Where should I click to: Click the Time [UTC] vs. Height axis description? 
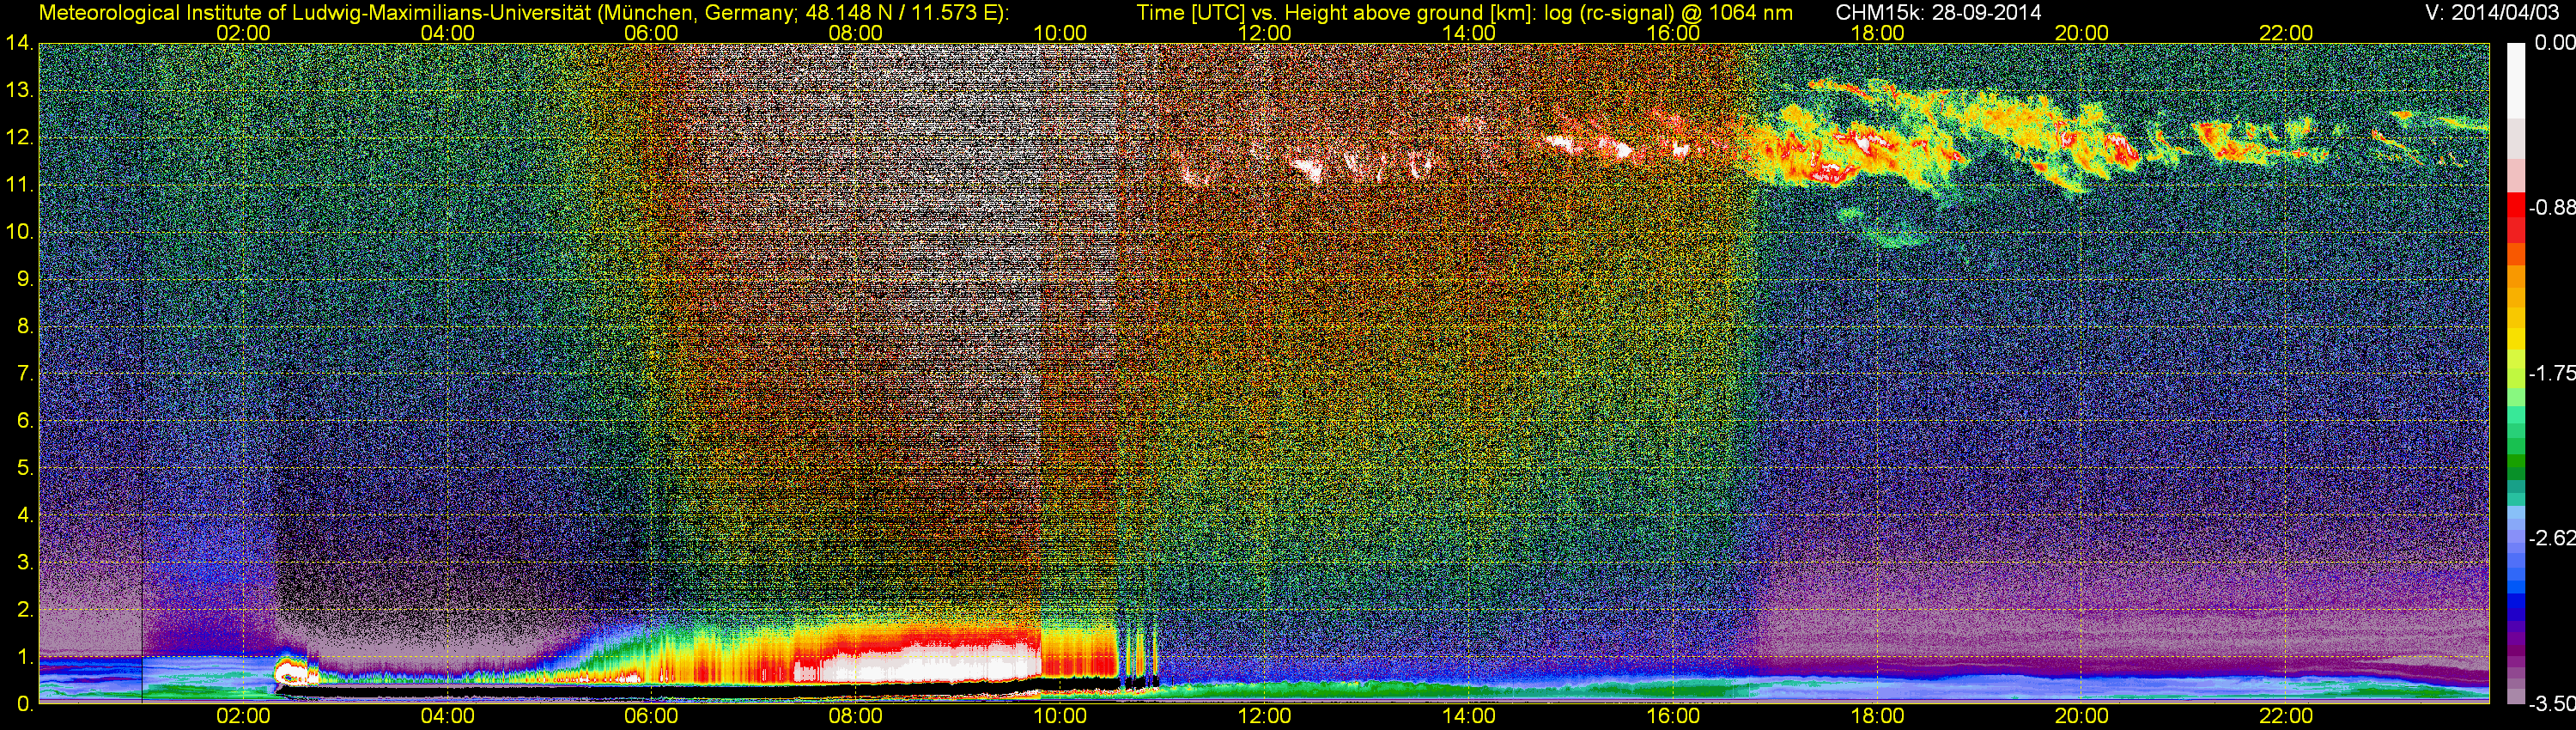click(x=1464, y=13)
